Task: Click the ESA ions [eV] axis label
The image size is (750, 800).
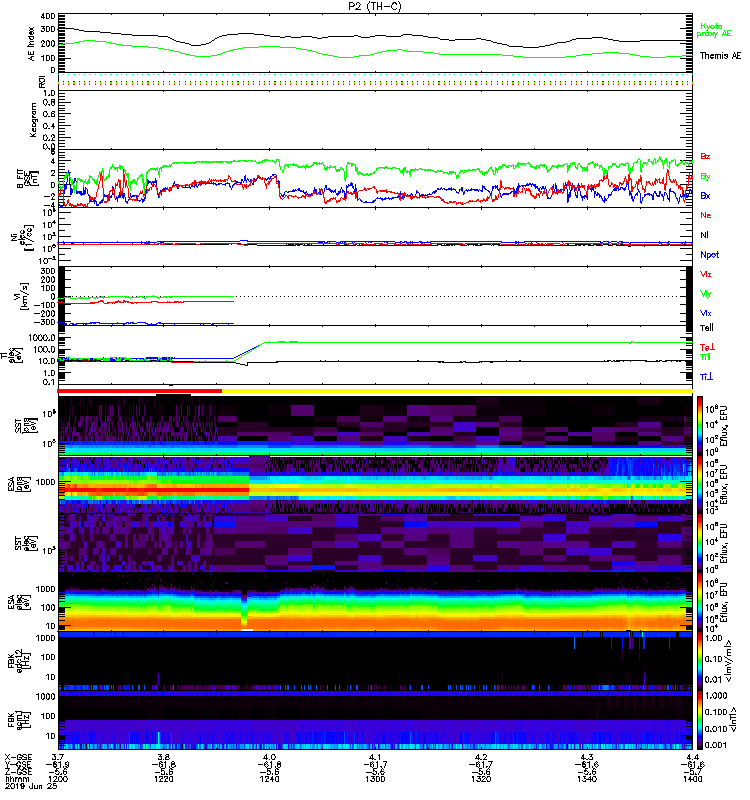Action: (x=18, y=484)
